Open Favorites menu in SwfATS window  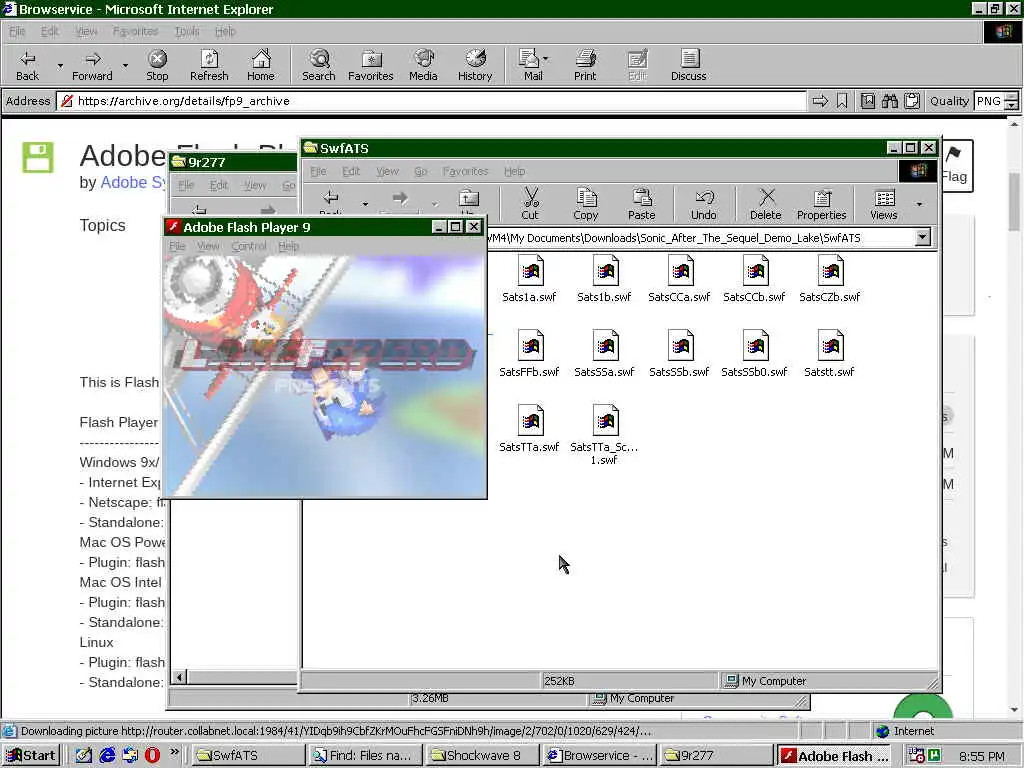tap(465, 171)
